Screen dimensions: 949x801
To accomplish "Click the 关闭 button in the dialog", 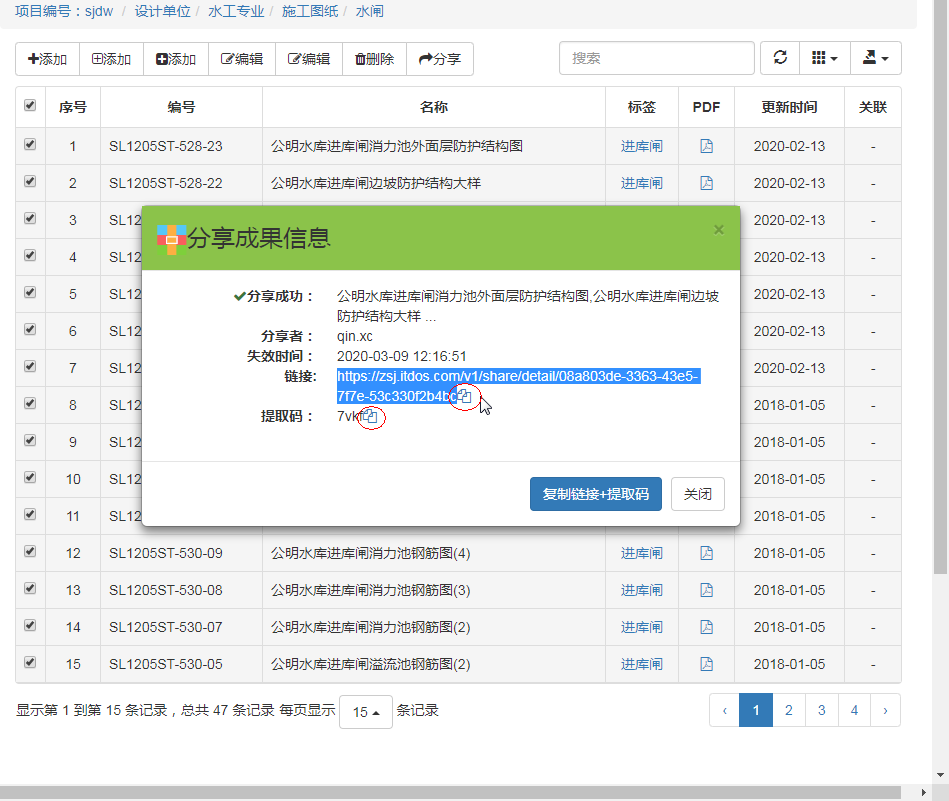I will (697, 494).
